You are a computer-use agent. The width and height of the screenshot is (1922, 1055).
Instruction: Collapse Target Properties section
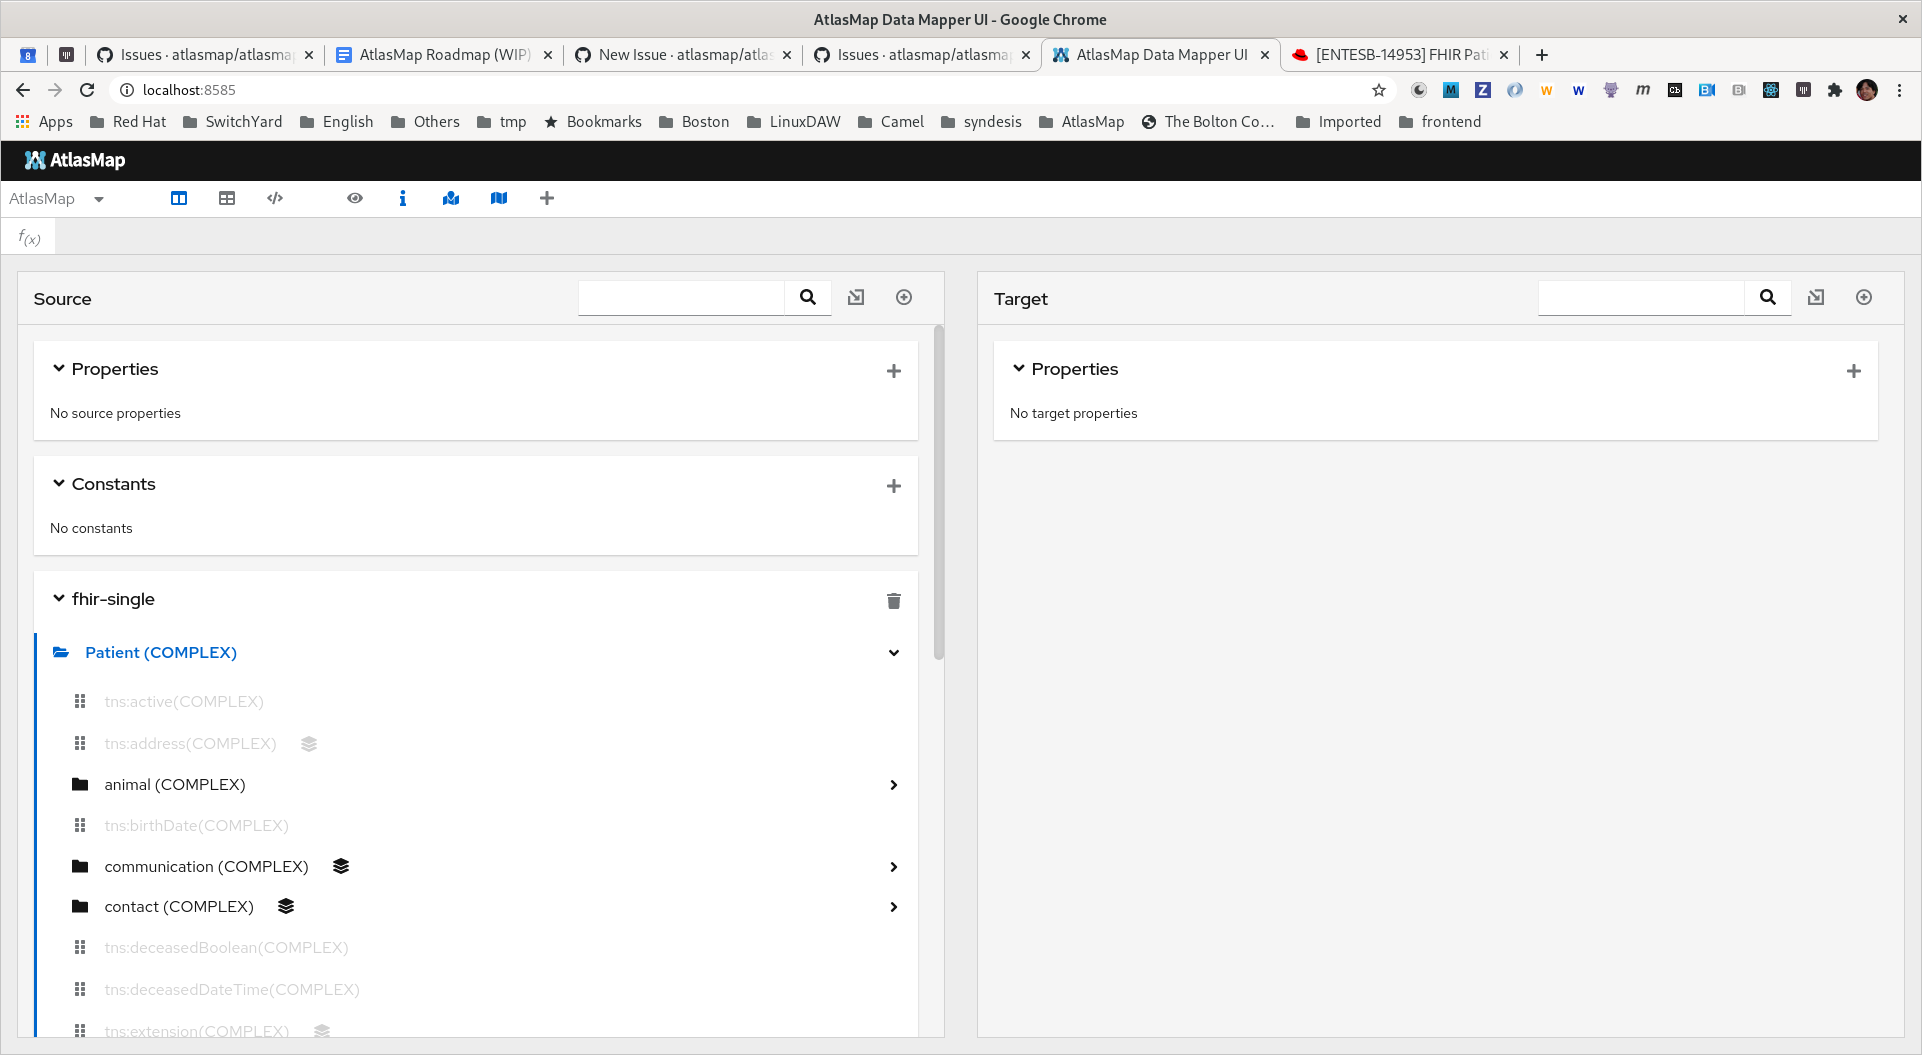pyautogui.click(x=1019, y=369)
